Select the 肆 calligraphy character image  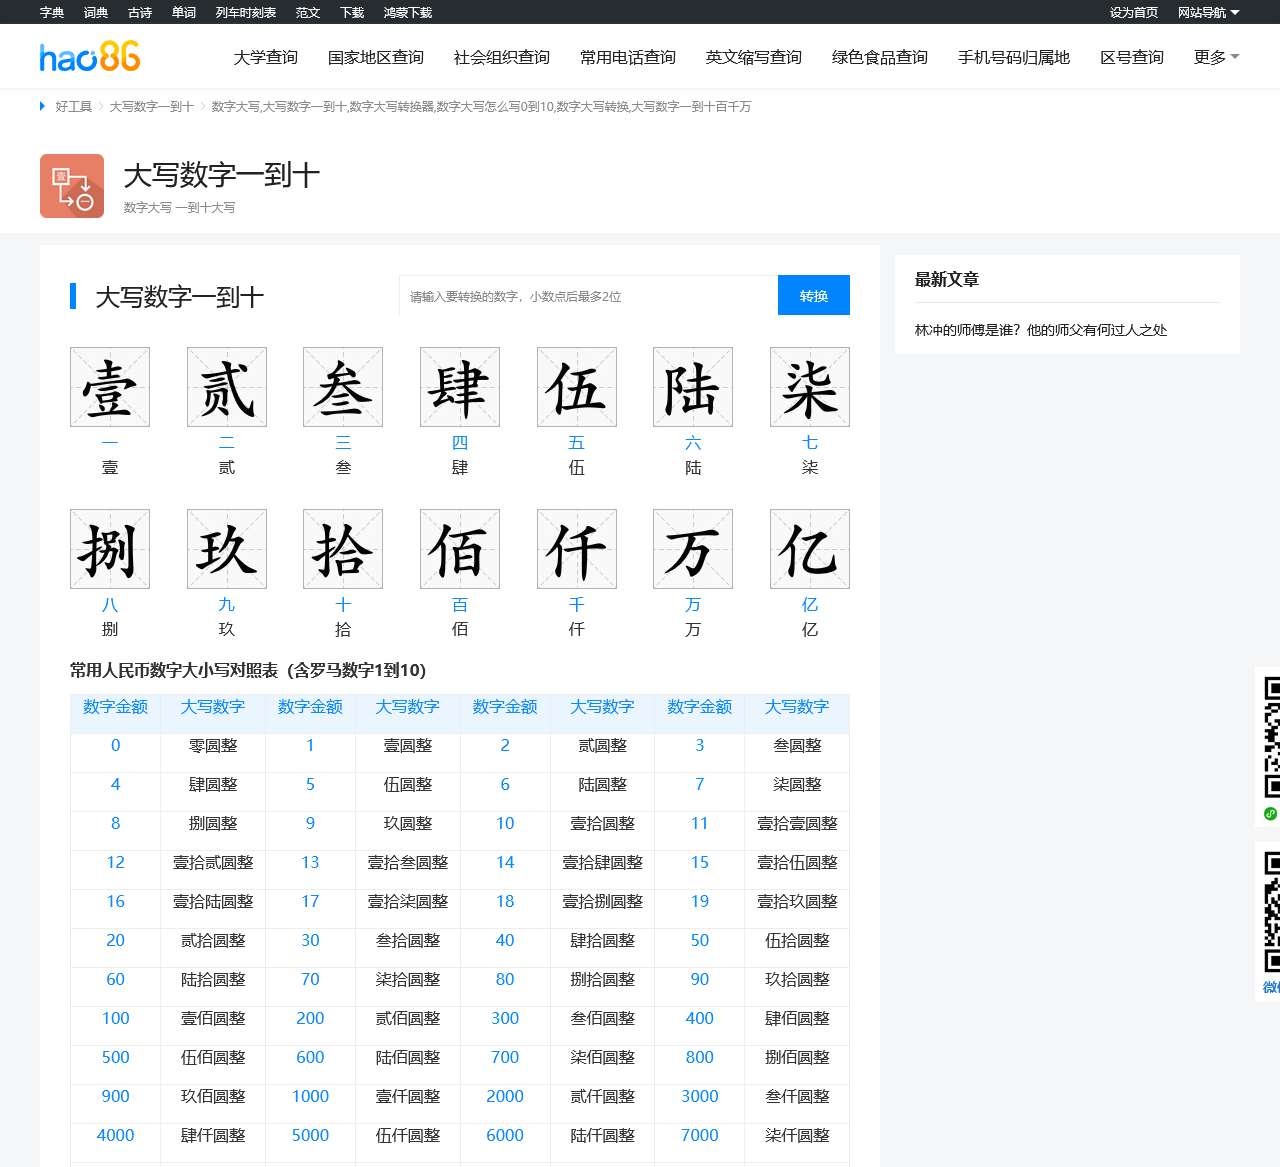(460, 388)
